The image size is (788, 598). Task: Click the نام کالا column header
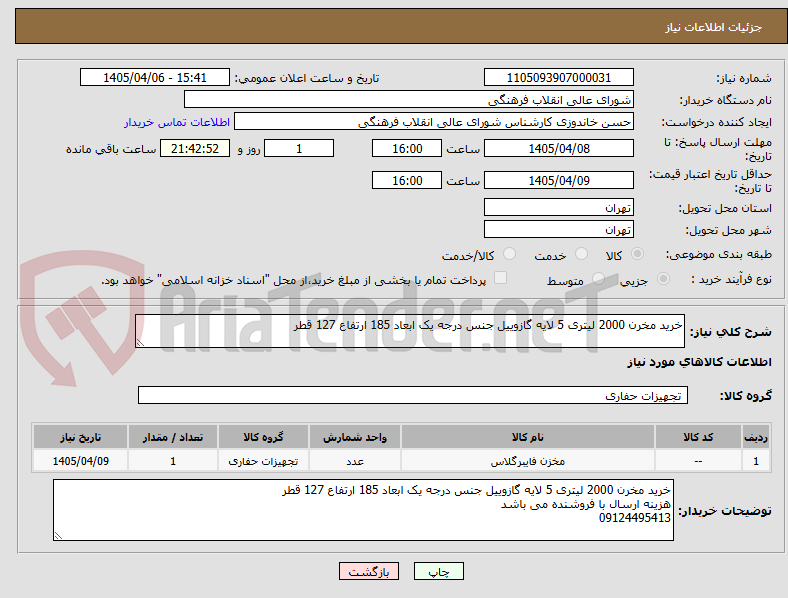(528, 437)
